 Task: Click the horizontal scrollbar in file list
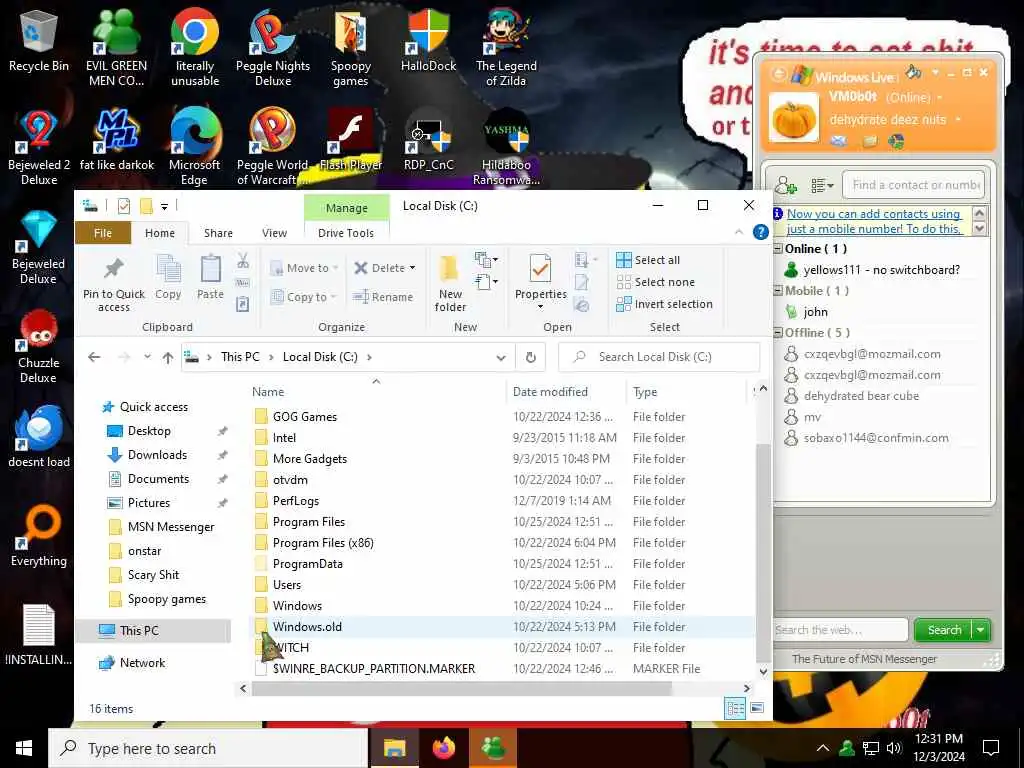461,688
